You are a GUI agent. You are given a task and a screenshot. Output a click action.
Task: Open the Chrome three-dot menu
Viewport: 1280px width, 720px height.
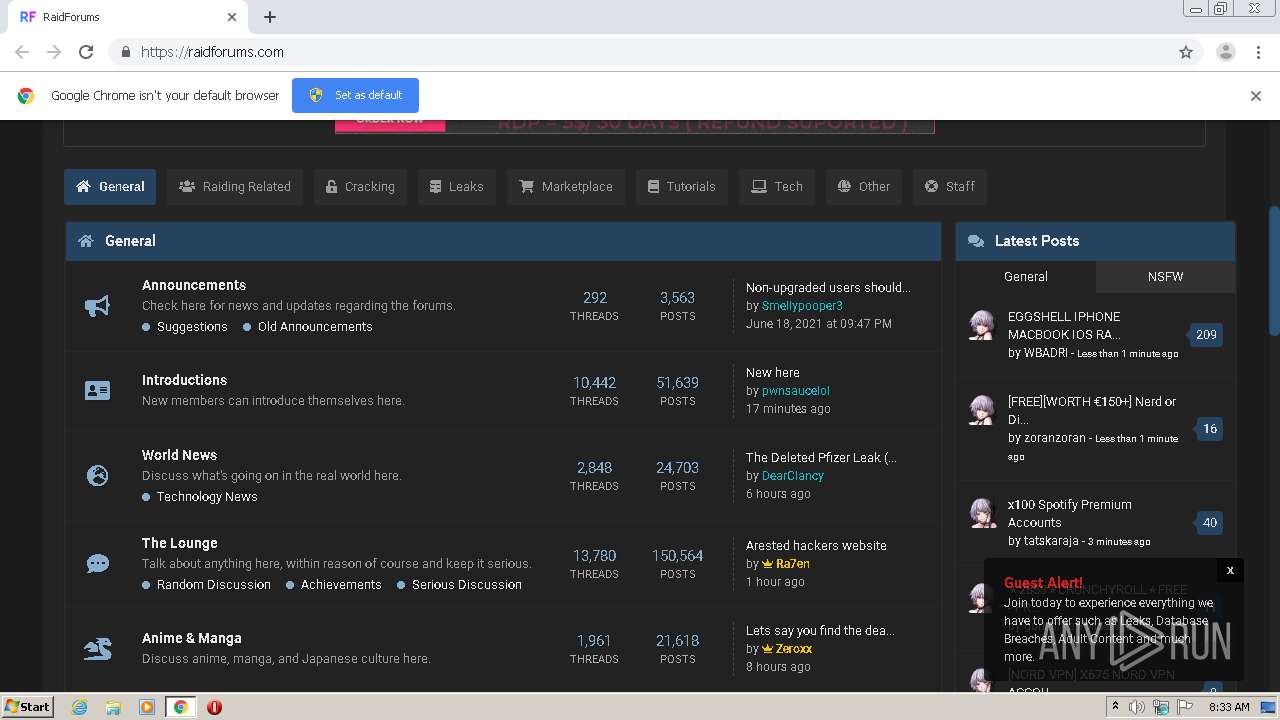(1258, 52)
